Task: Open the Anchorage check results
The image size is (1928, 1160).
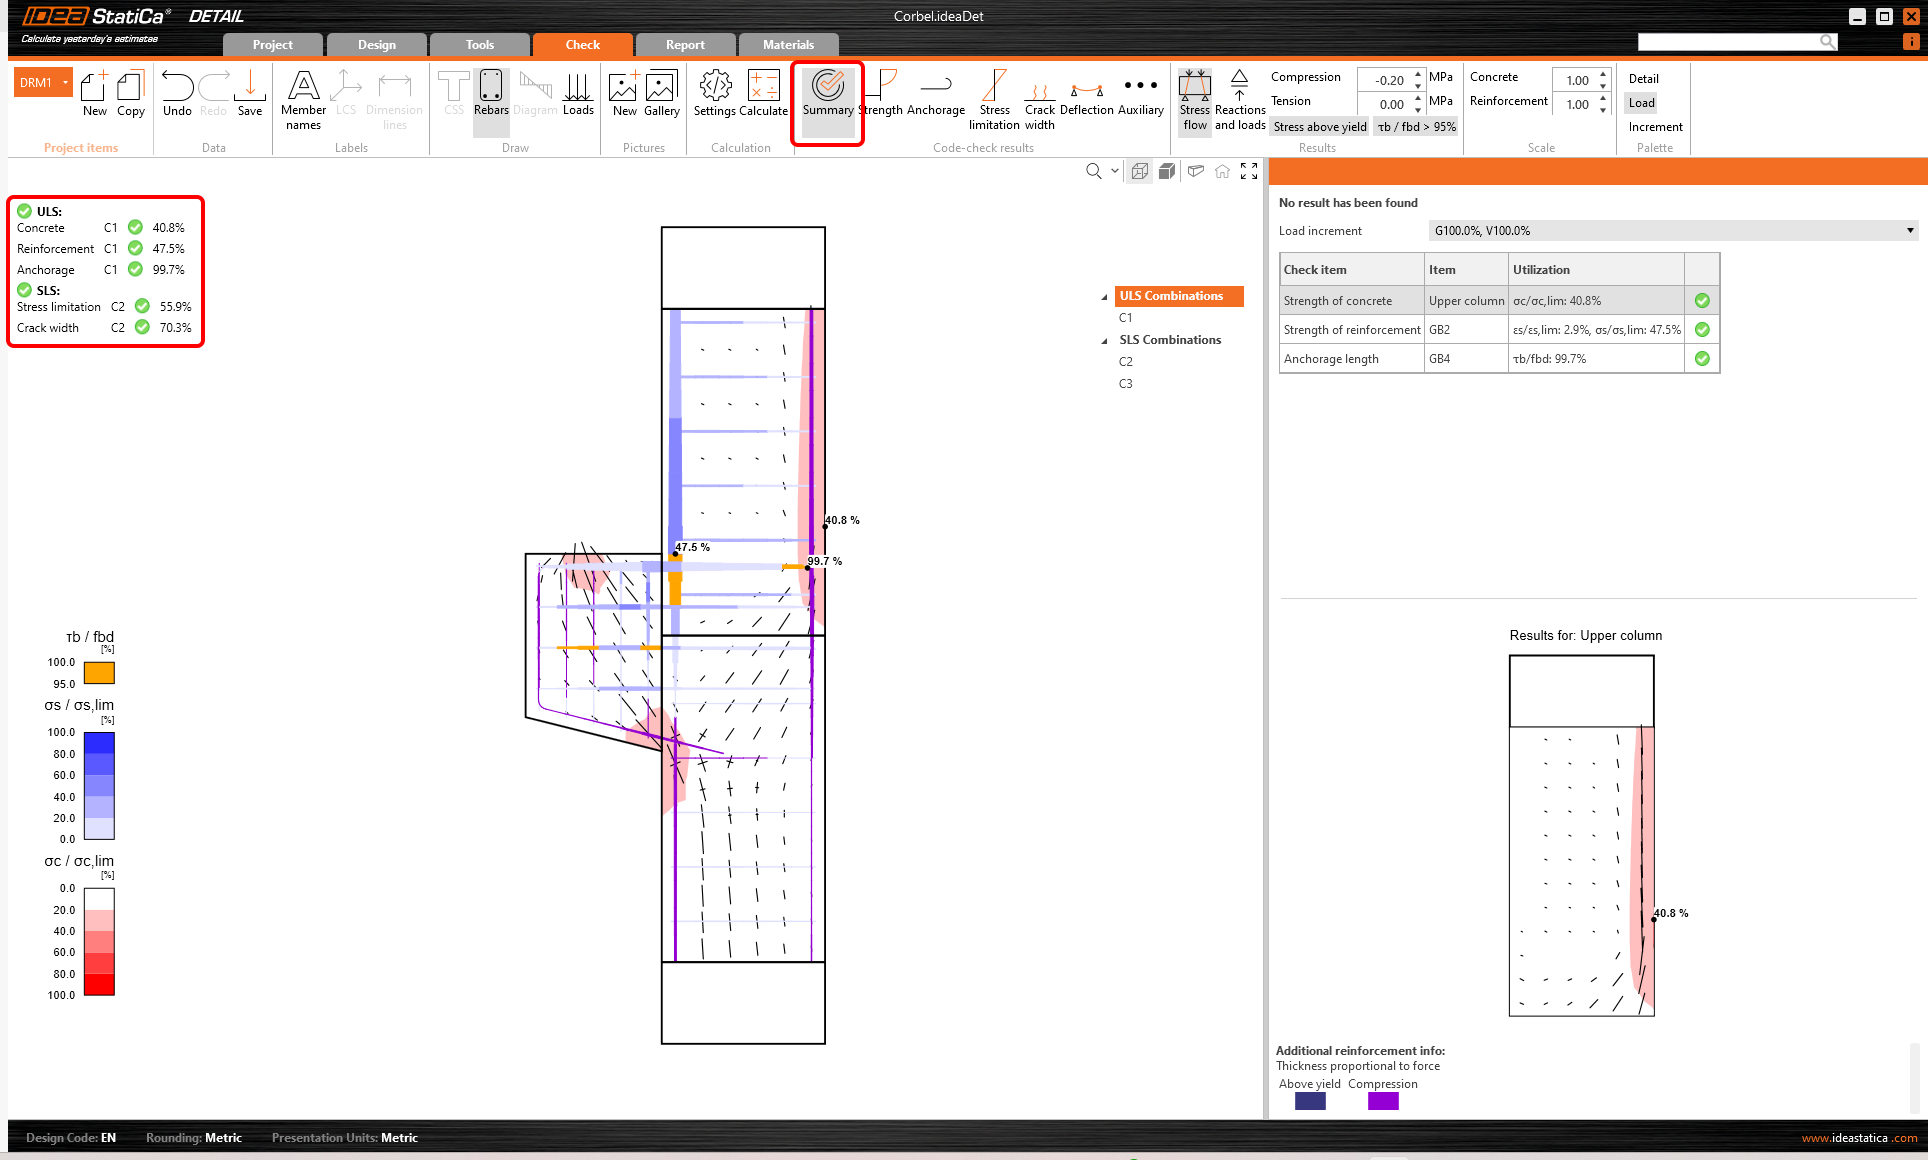Action: tap(936, 95)
